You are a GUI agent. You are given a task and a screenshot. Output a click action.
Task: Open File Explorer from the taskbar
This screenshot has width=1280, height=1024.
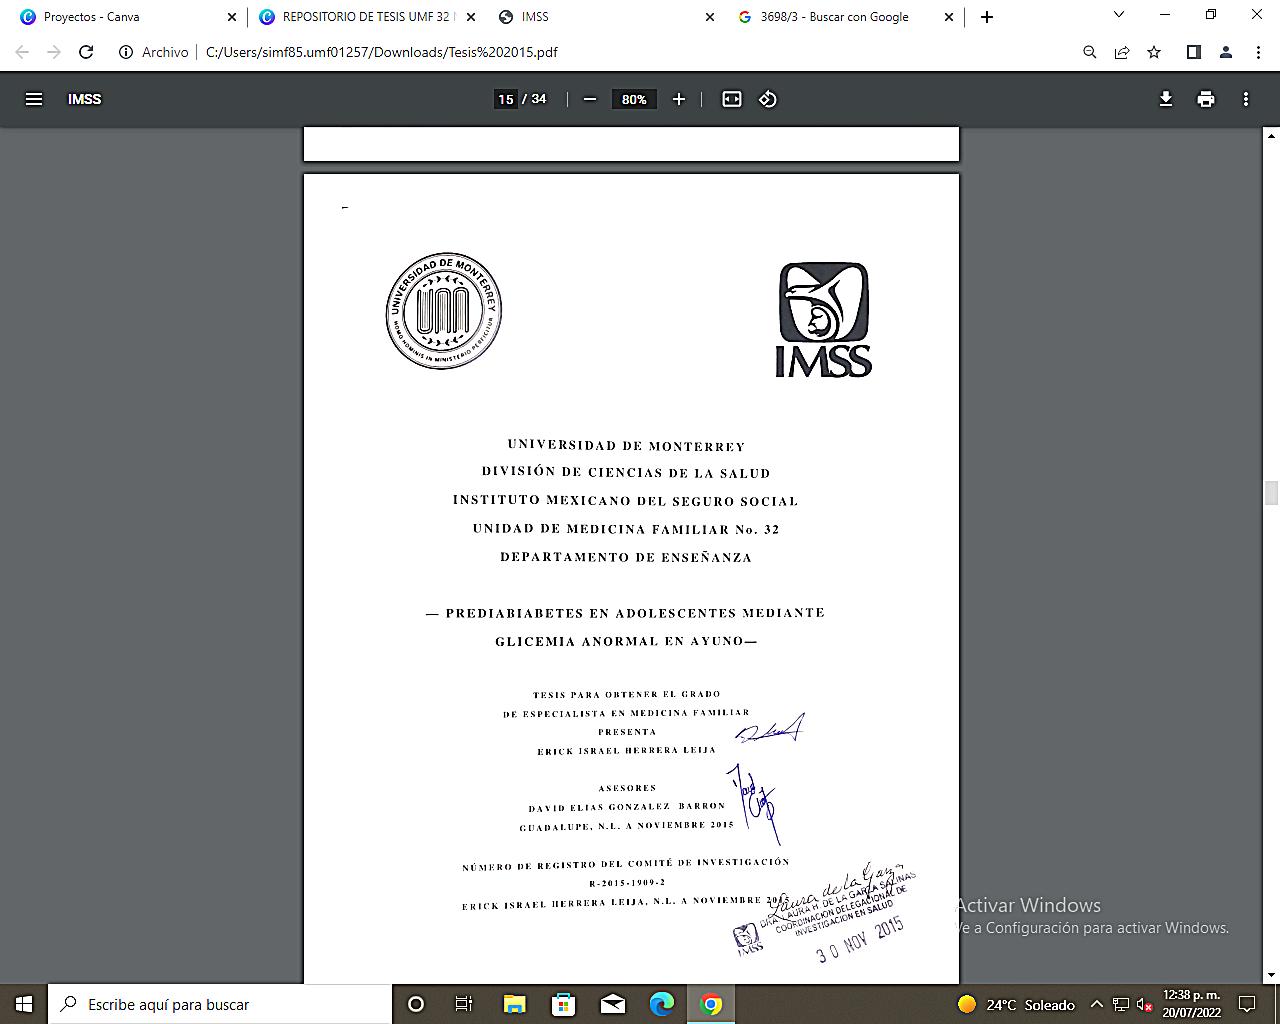(514, 1004)
